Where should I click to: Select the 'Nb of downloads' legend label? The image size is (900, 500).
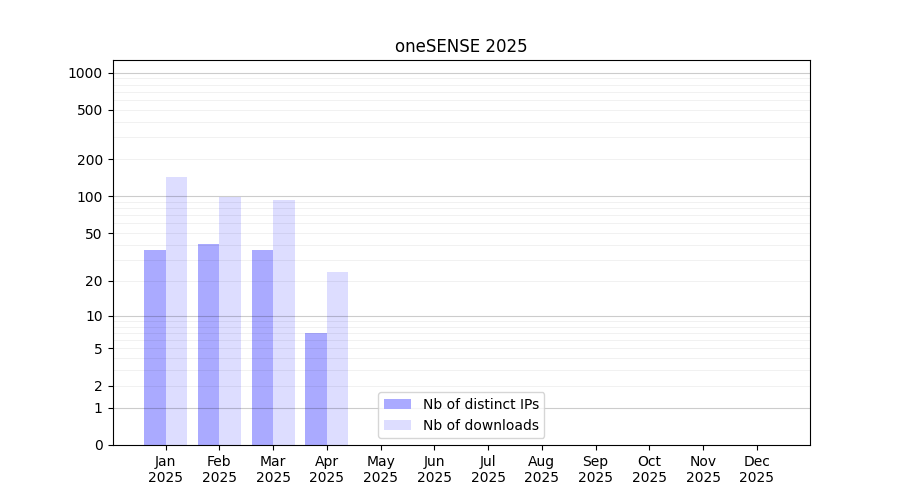[481, 425]
